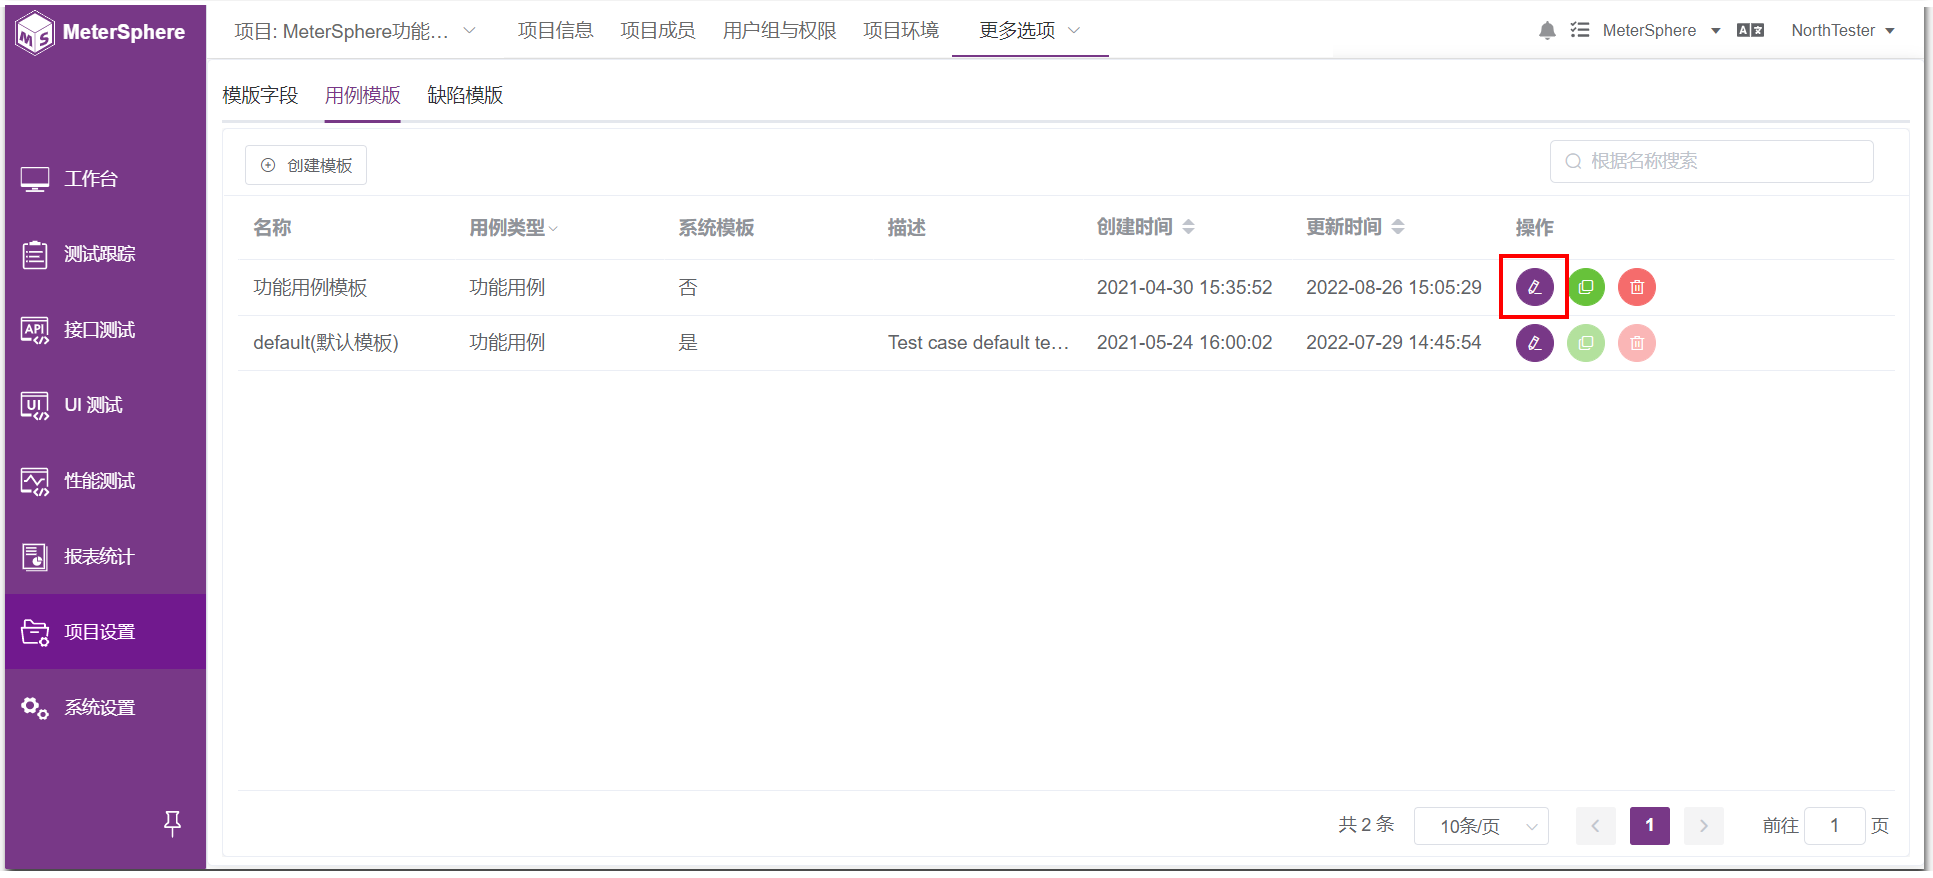Open 项目环境 in the top navigation

point(901,31)
